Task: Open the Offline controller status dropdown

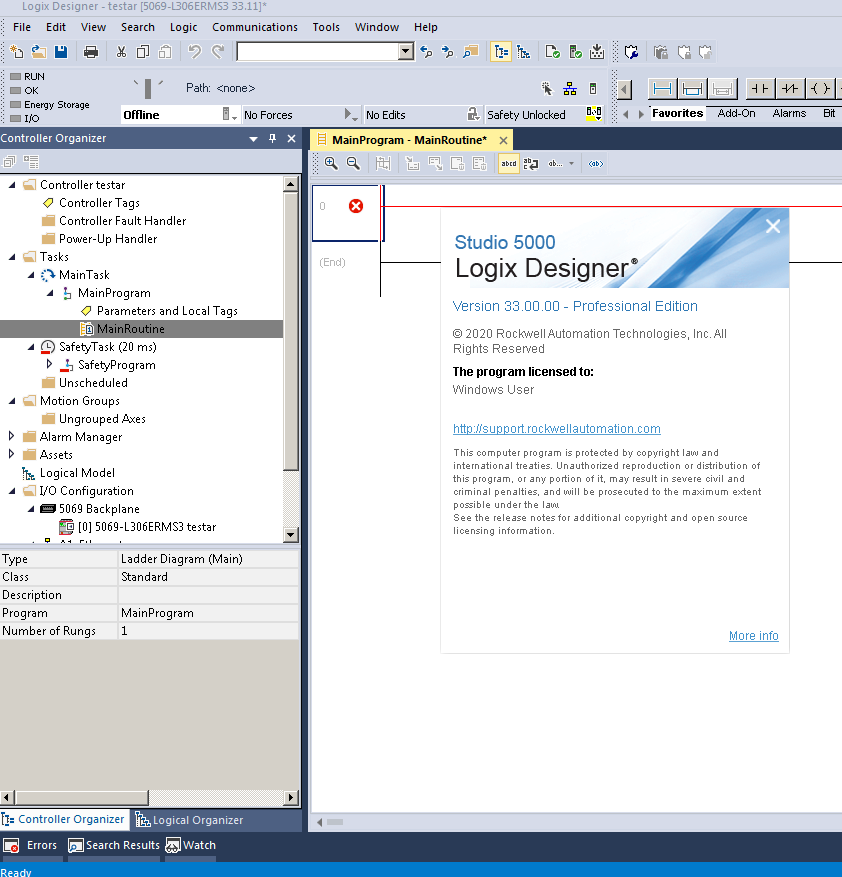Action: (228, 115)
